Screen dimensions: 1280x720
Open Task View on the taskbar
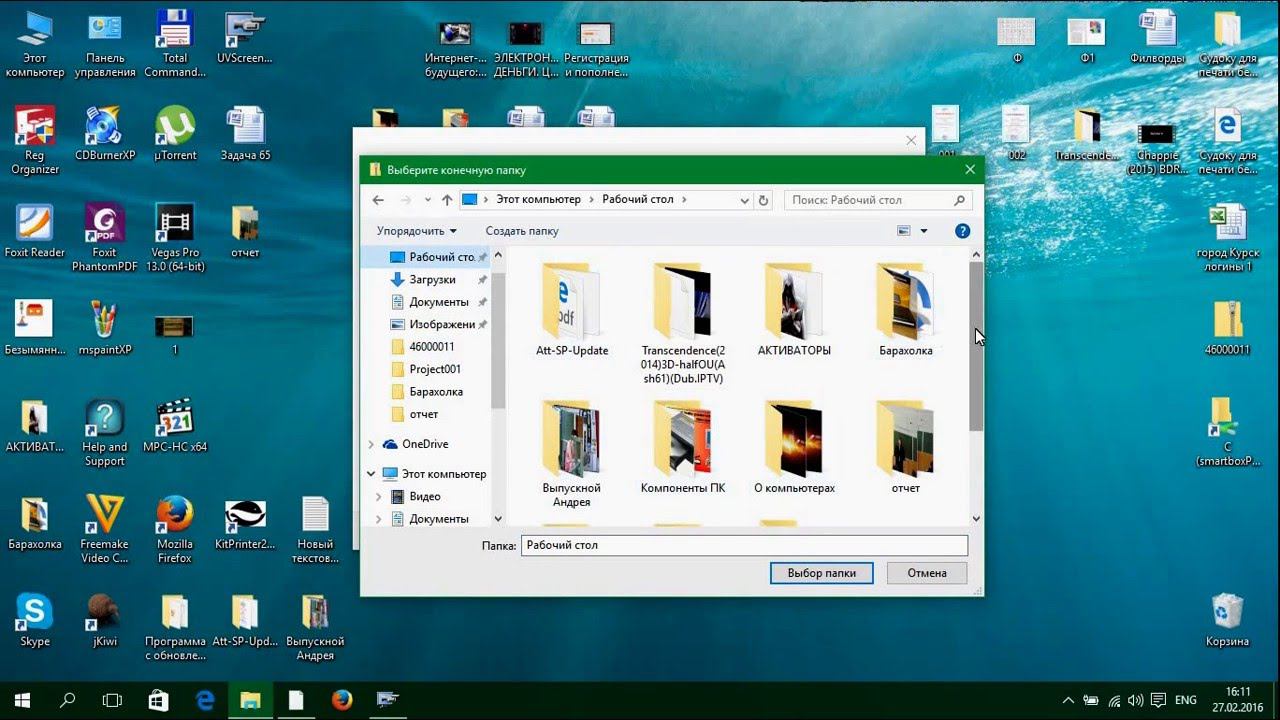113,700
